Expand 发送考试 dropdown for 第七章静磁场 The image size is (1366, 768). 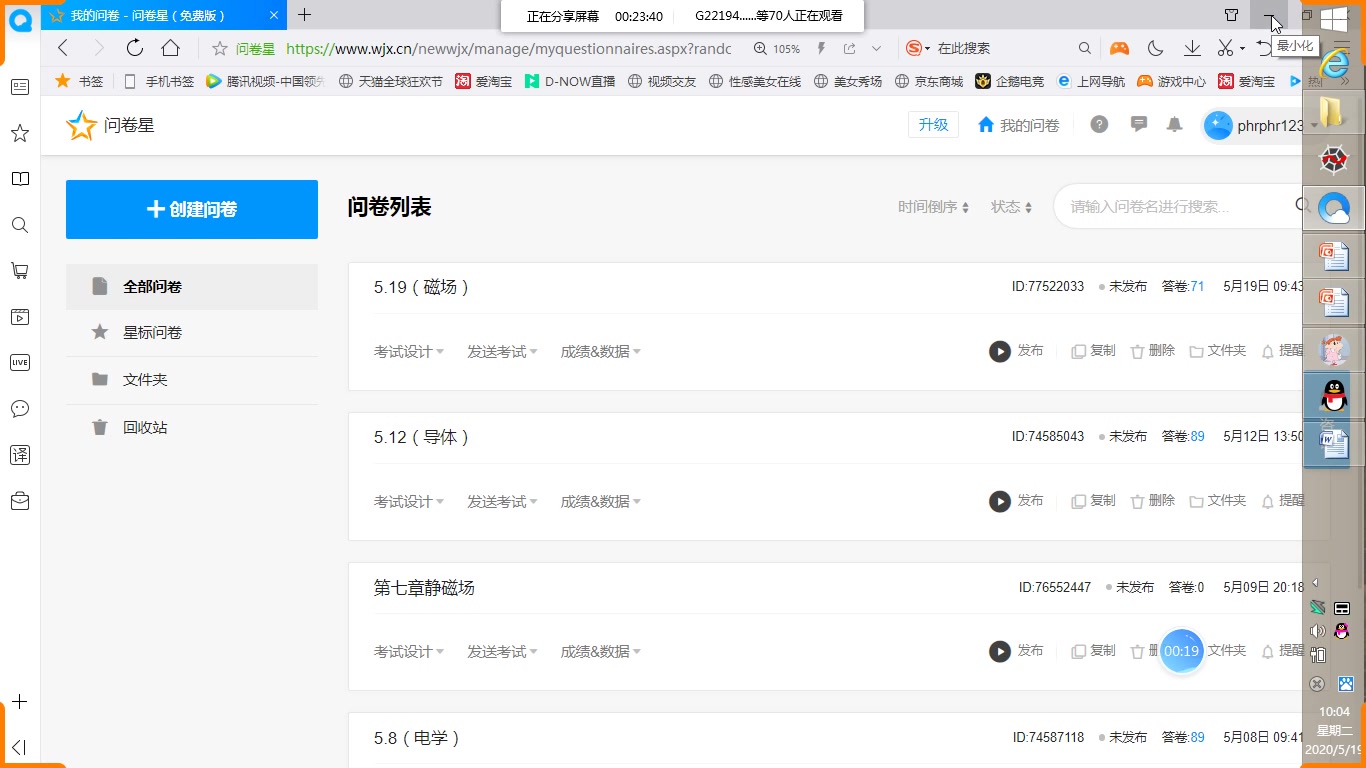coord(502,652)
